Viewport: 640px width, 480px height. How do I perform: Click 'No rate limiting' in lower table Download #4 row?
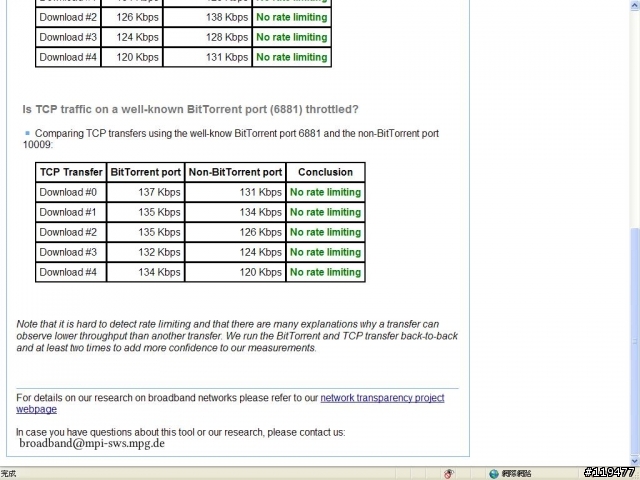(x=325, y=272)
